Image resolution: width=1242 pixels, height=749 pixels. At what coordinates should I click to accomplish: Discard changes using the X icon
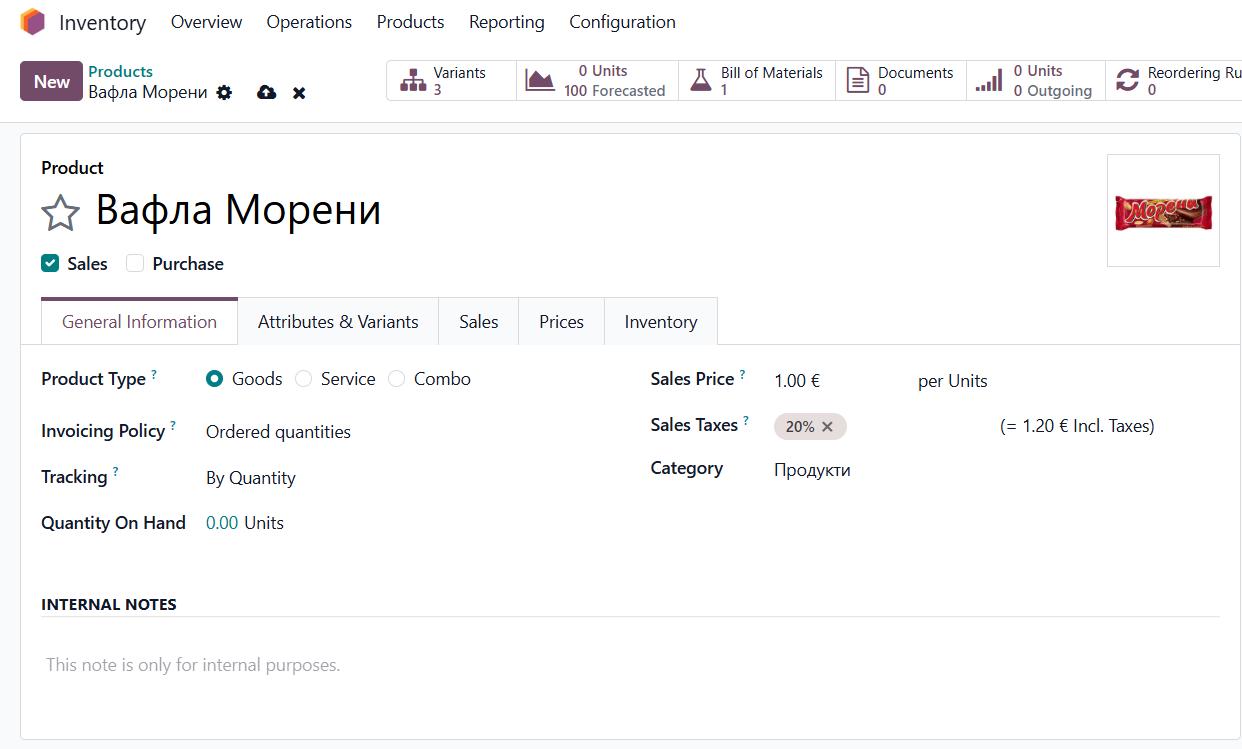pos(298,92)
